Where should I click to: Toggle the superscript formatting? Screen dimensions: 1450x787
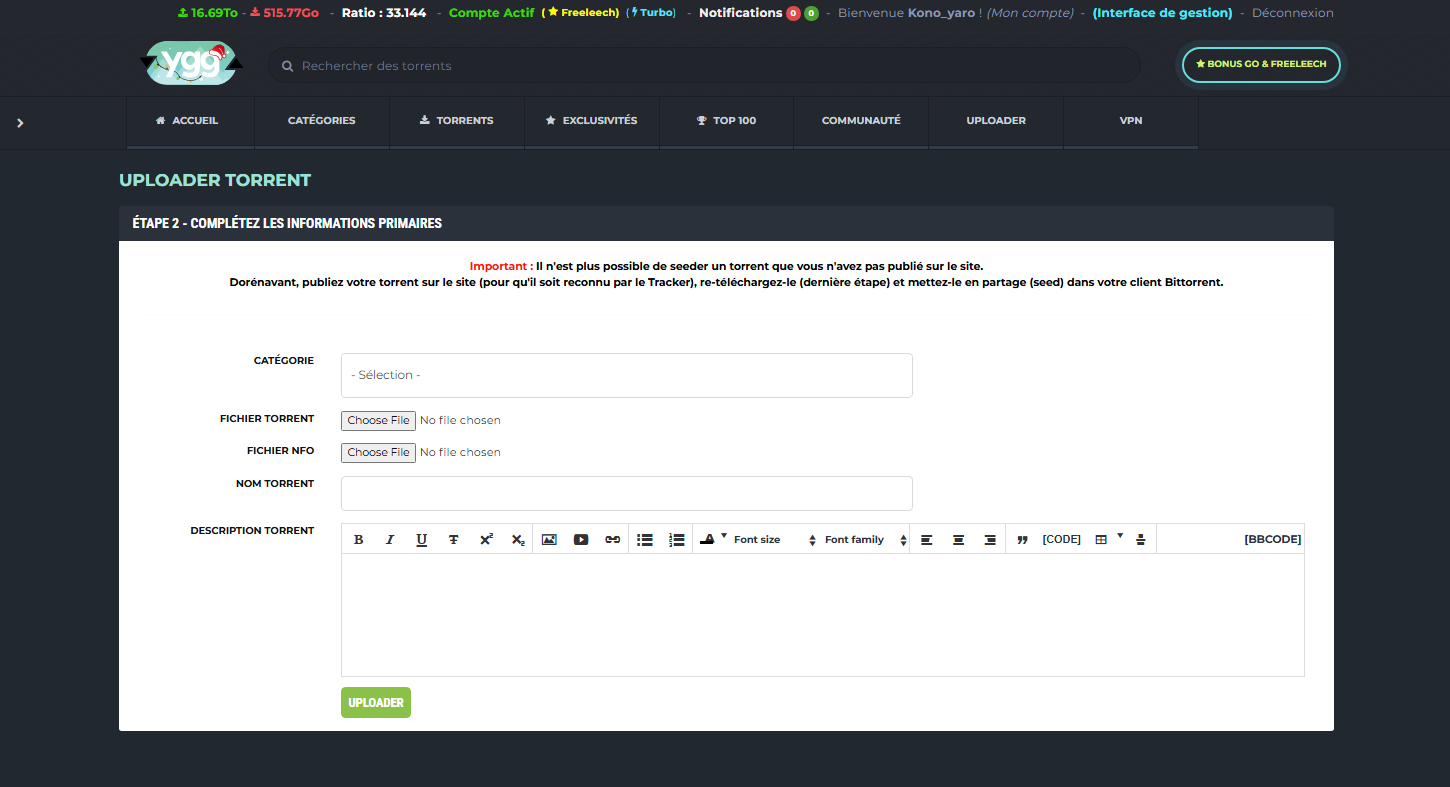pos(486,540)
